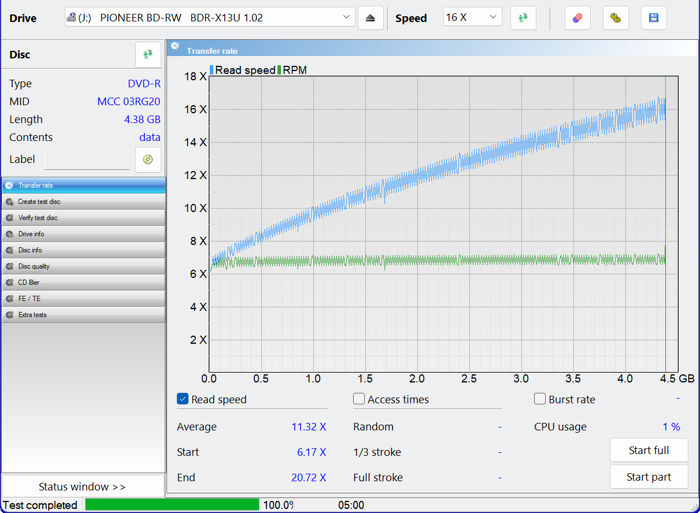The image size is (700, 513).
Task: Open the Create test disc section
Action: 82,201
